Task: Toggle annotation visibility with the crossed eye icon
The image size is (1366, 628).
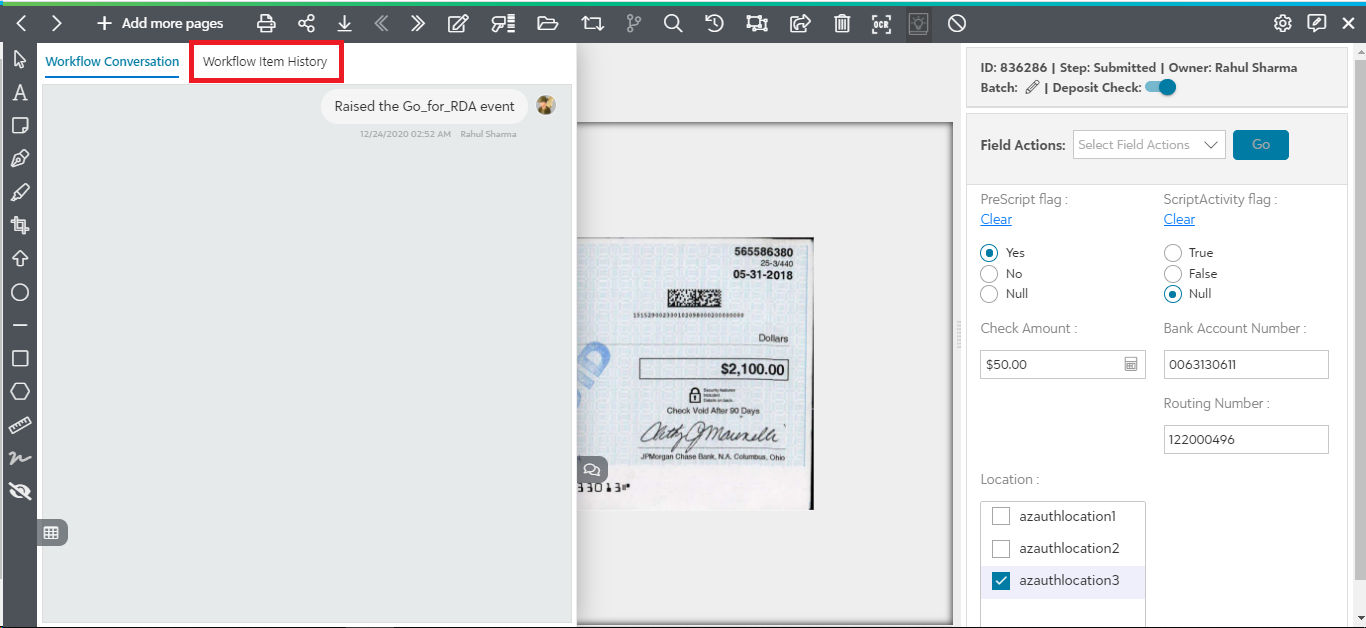Action: pyautogui.click(x=19, y=491)
